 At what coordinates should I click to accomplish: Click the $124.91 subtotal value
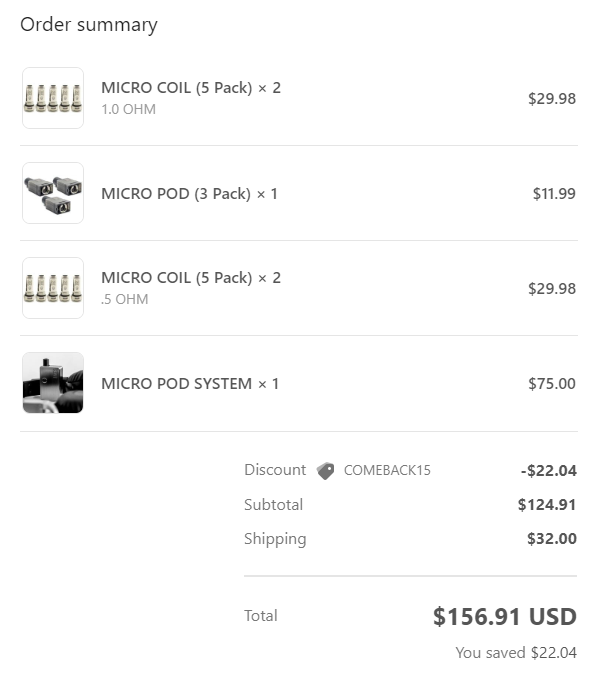pyautogui.click(x=547, y=505)
